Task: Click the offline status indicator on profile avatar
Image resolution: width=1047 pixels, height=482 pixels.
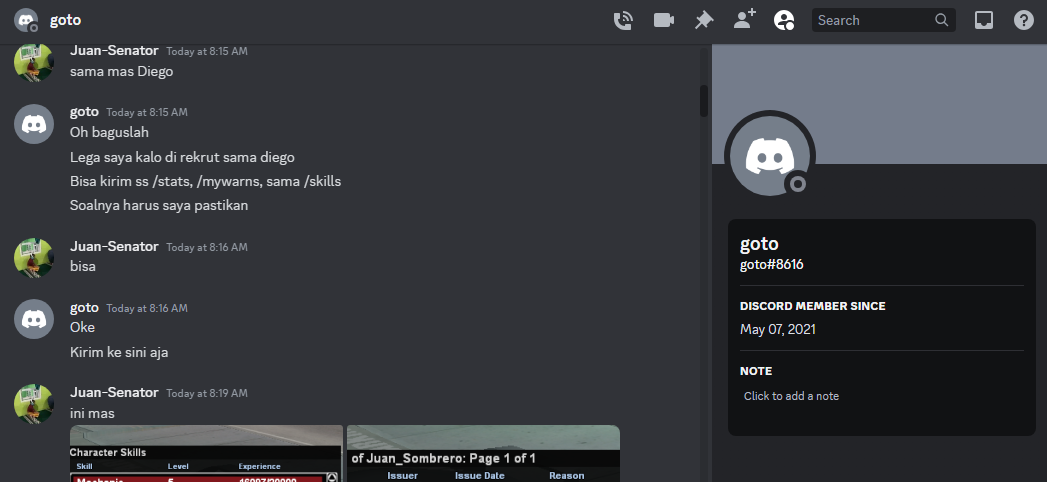Action: point(798,184)
